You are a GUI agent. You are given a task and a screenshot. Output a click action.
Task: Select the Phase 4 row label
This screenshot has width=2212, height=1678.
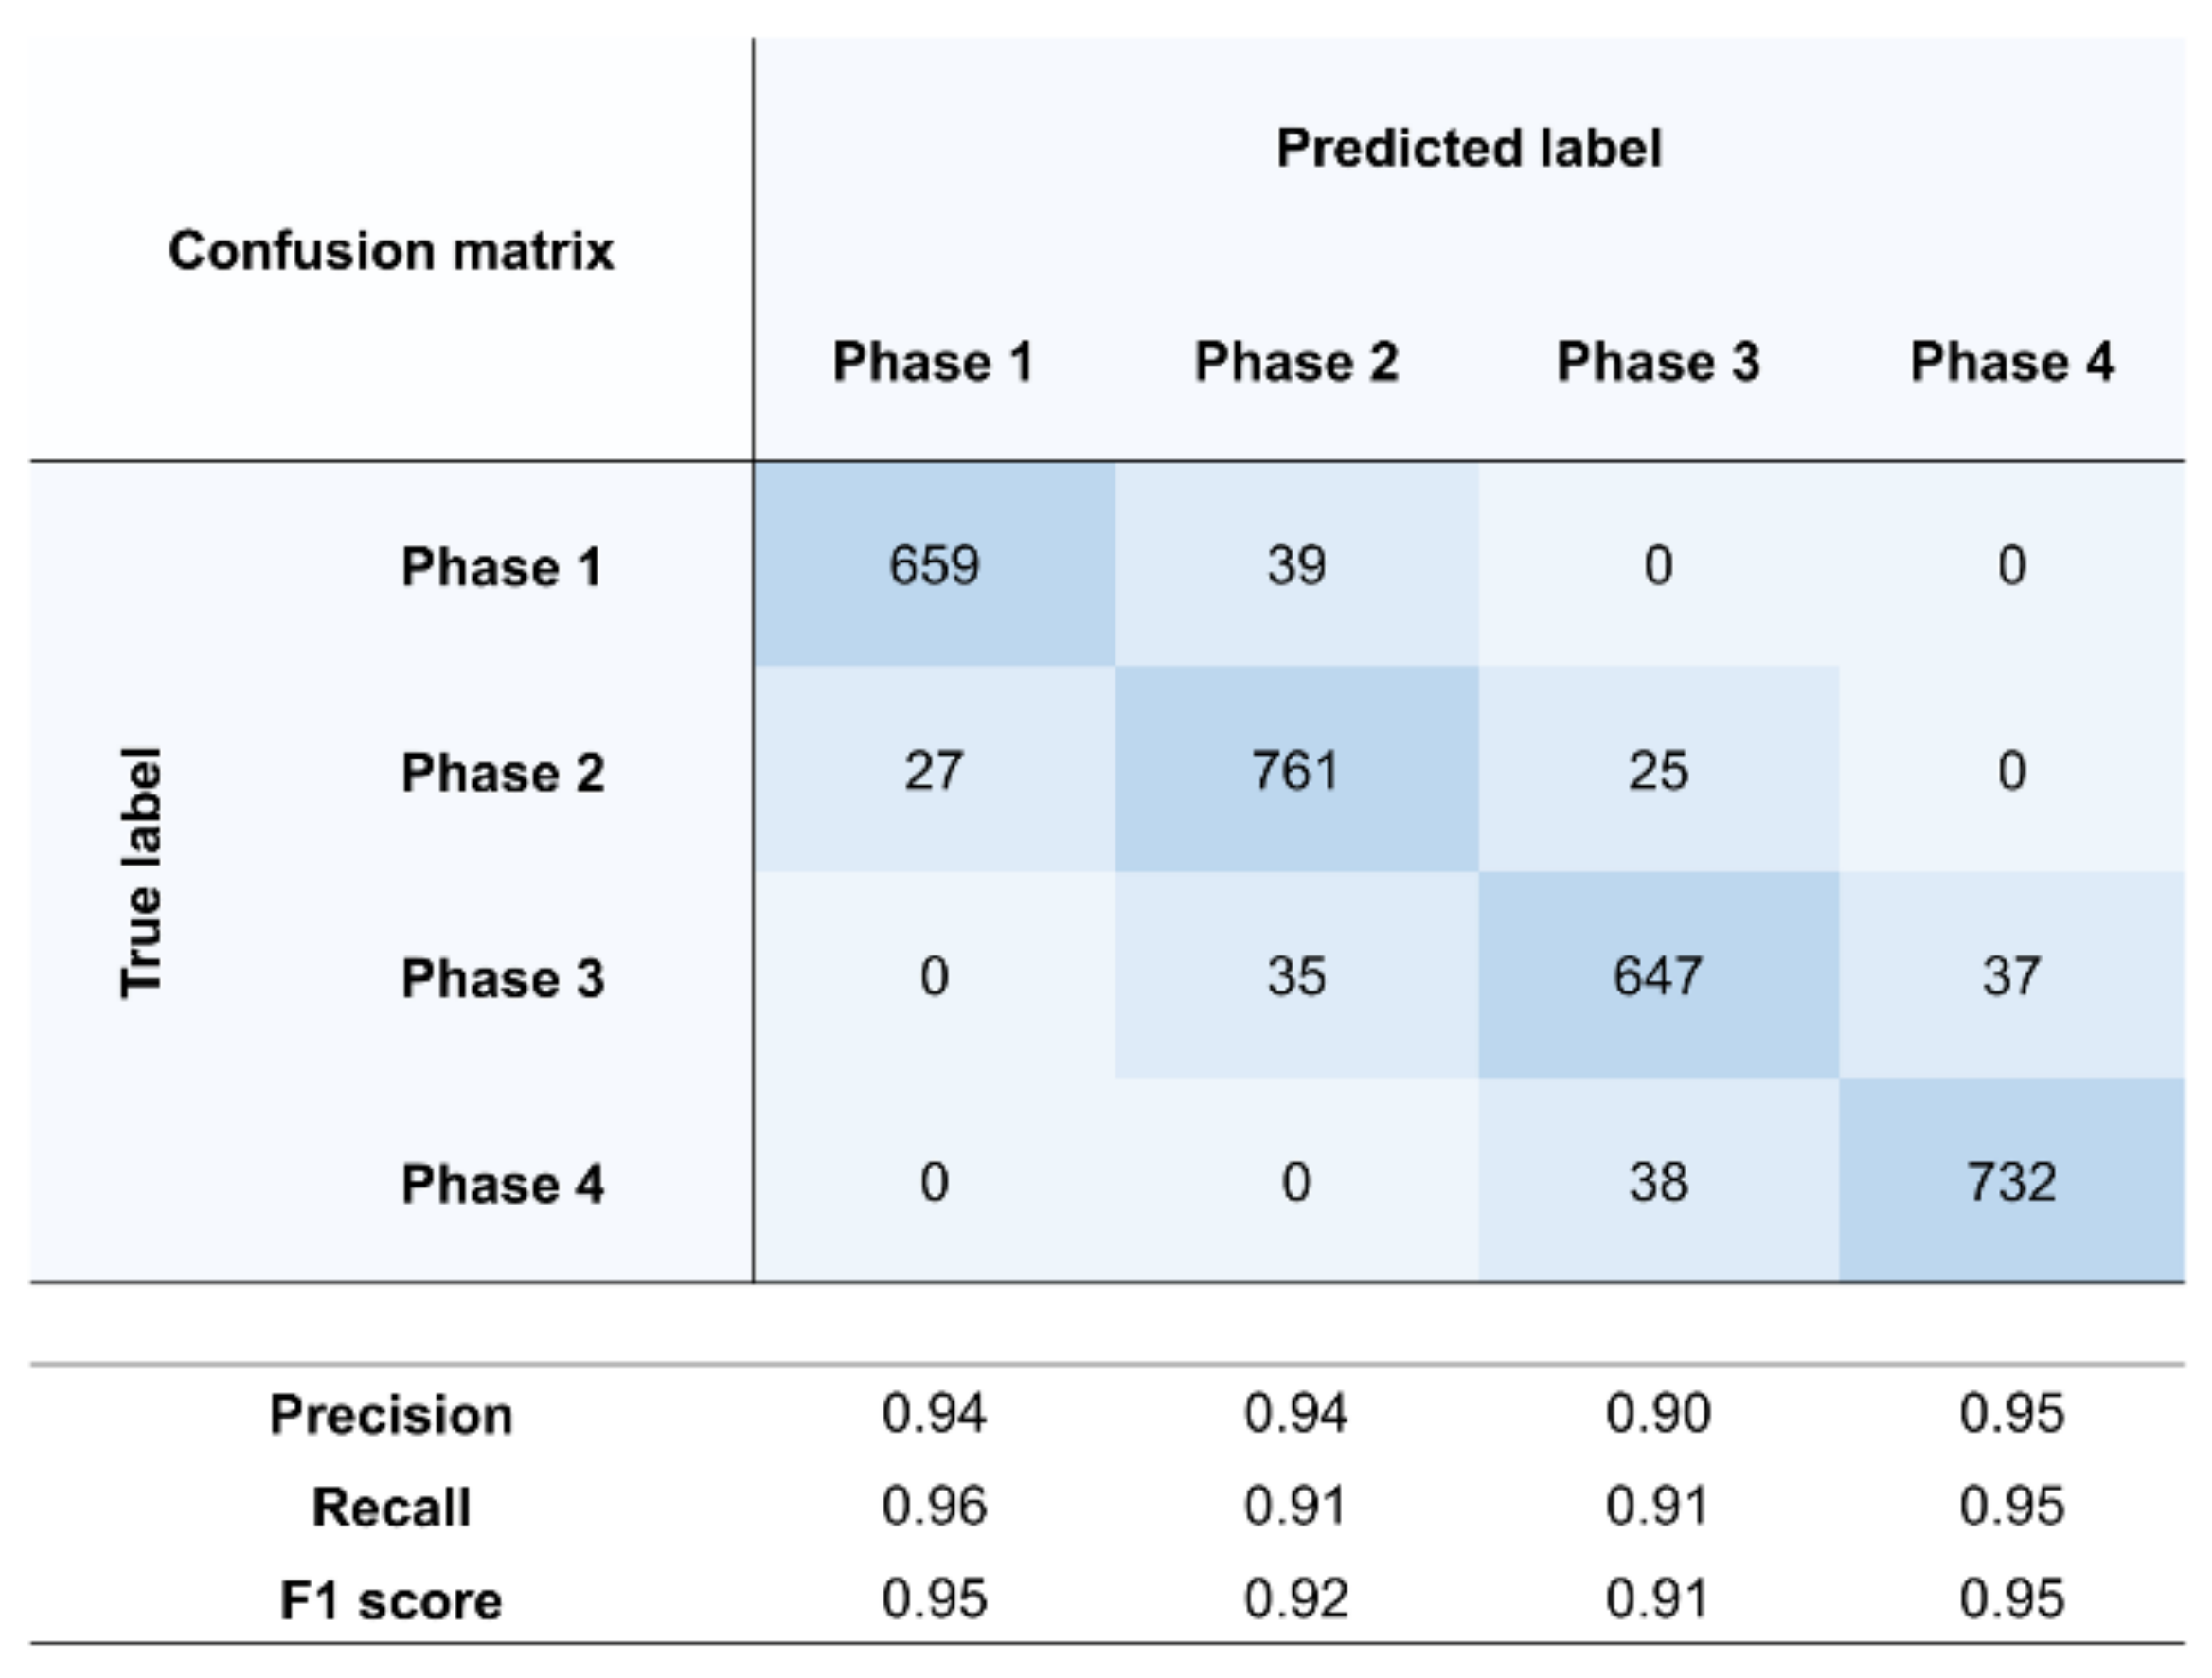pos(503,1184)
